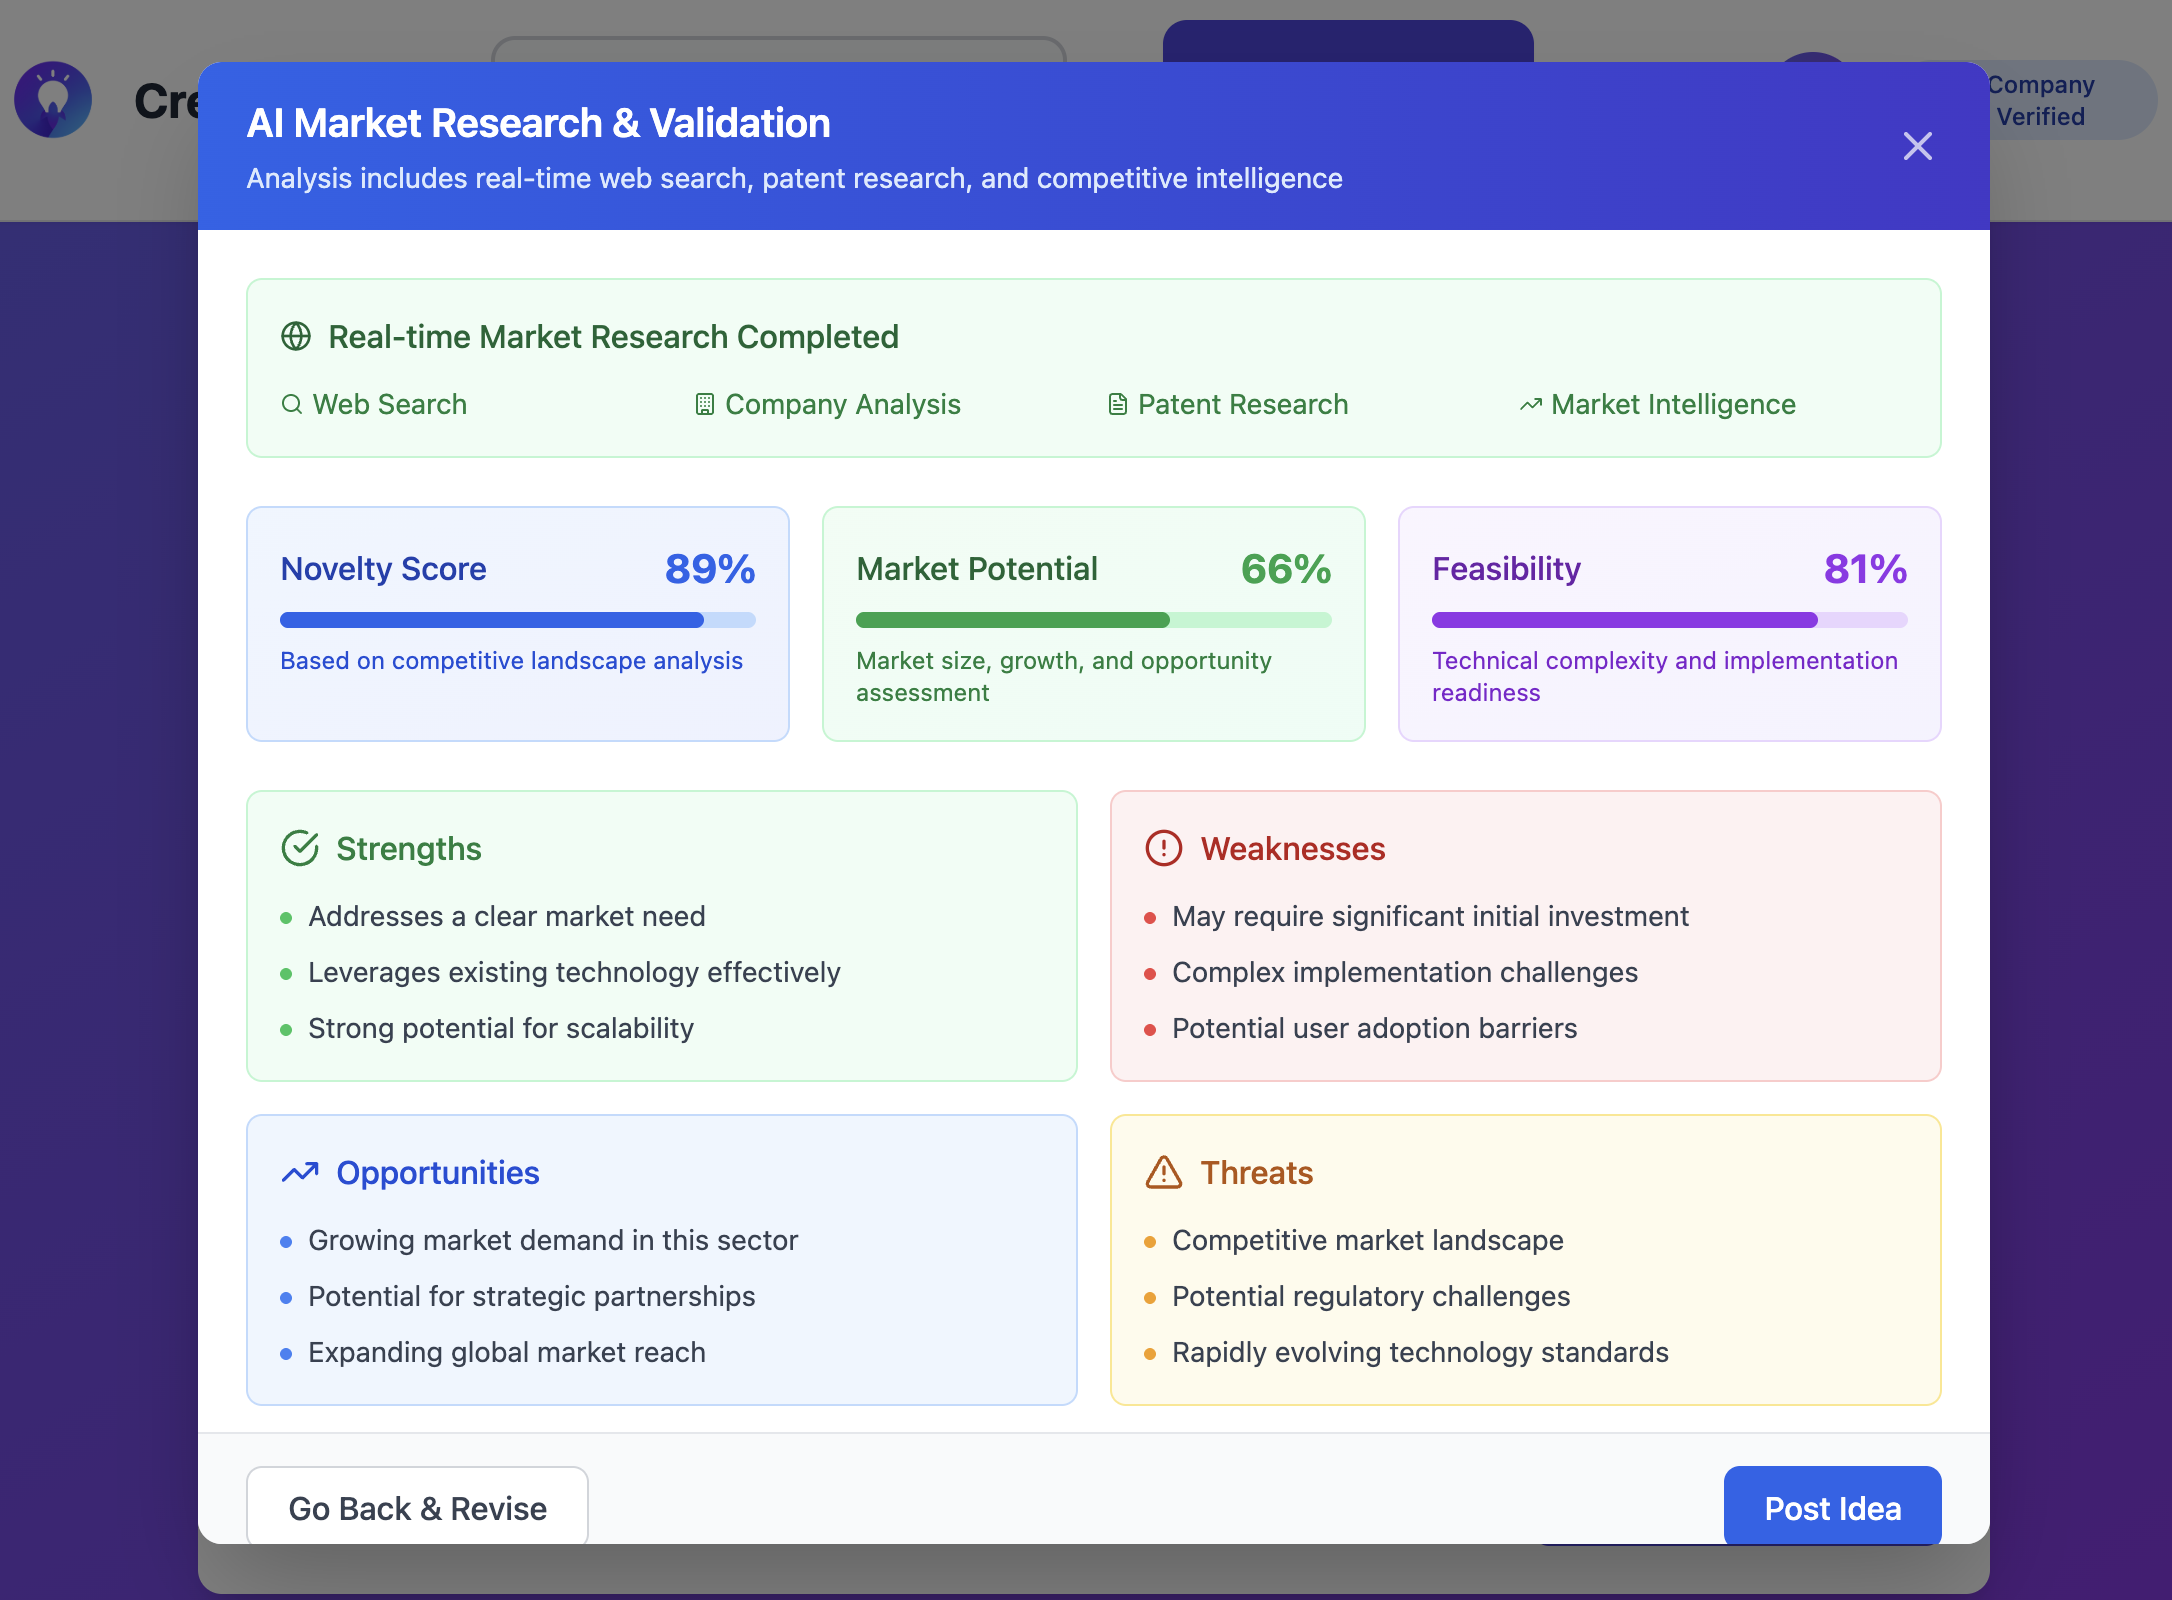Click the Web Search magnifier icon
The width and height of the screenshot is (2172, 1600).
coord(292,404)
